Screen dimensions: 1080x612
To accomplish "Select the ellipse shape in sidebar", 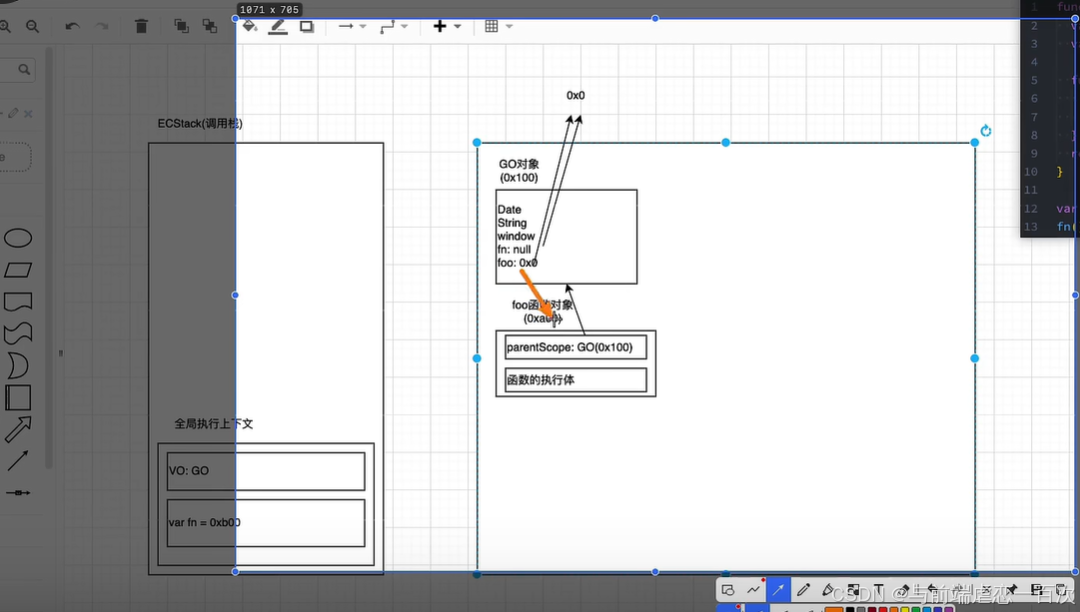I will [x=18, y=238].
